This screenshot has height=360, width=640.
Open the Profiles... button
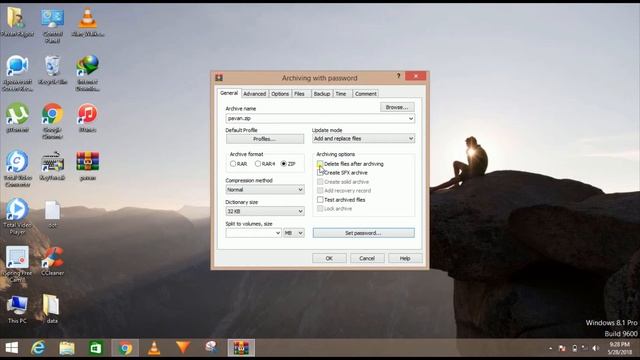[265, 139]
